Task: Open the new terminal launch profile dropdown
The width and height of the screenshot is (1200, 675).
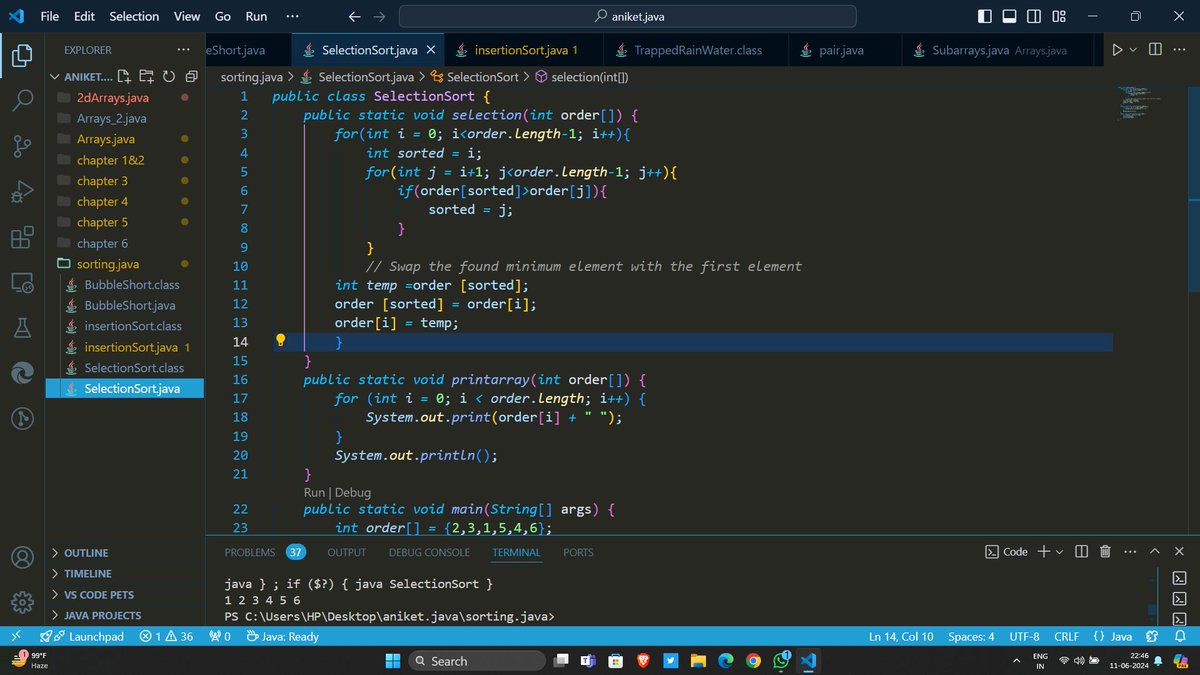Action: (x=1059, y=551)
